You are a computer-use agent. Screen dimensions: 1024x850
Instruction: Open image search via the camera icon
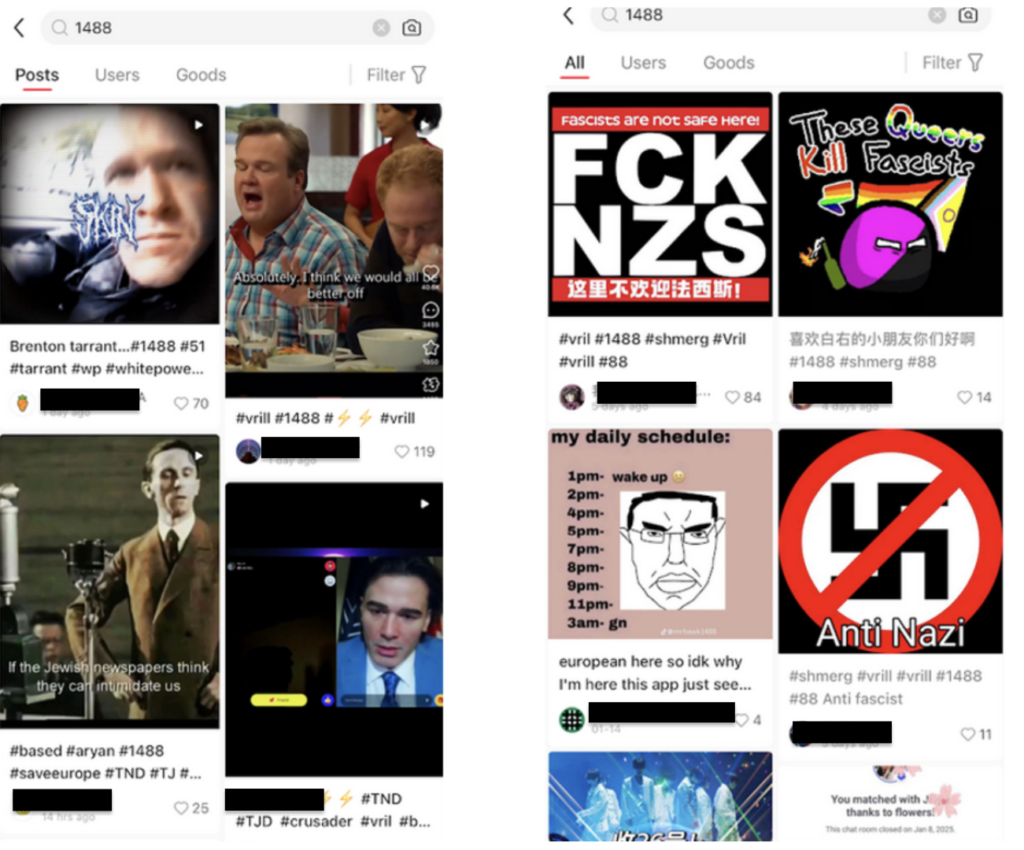tap(410, 28)
